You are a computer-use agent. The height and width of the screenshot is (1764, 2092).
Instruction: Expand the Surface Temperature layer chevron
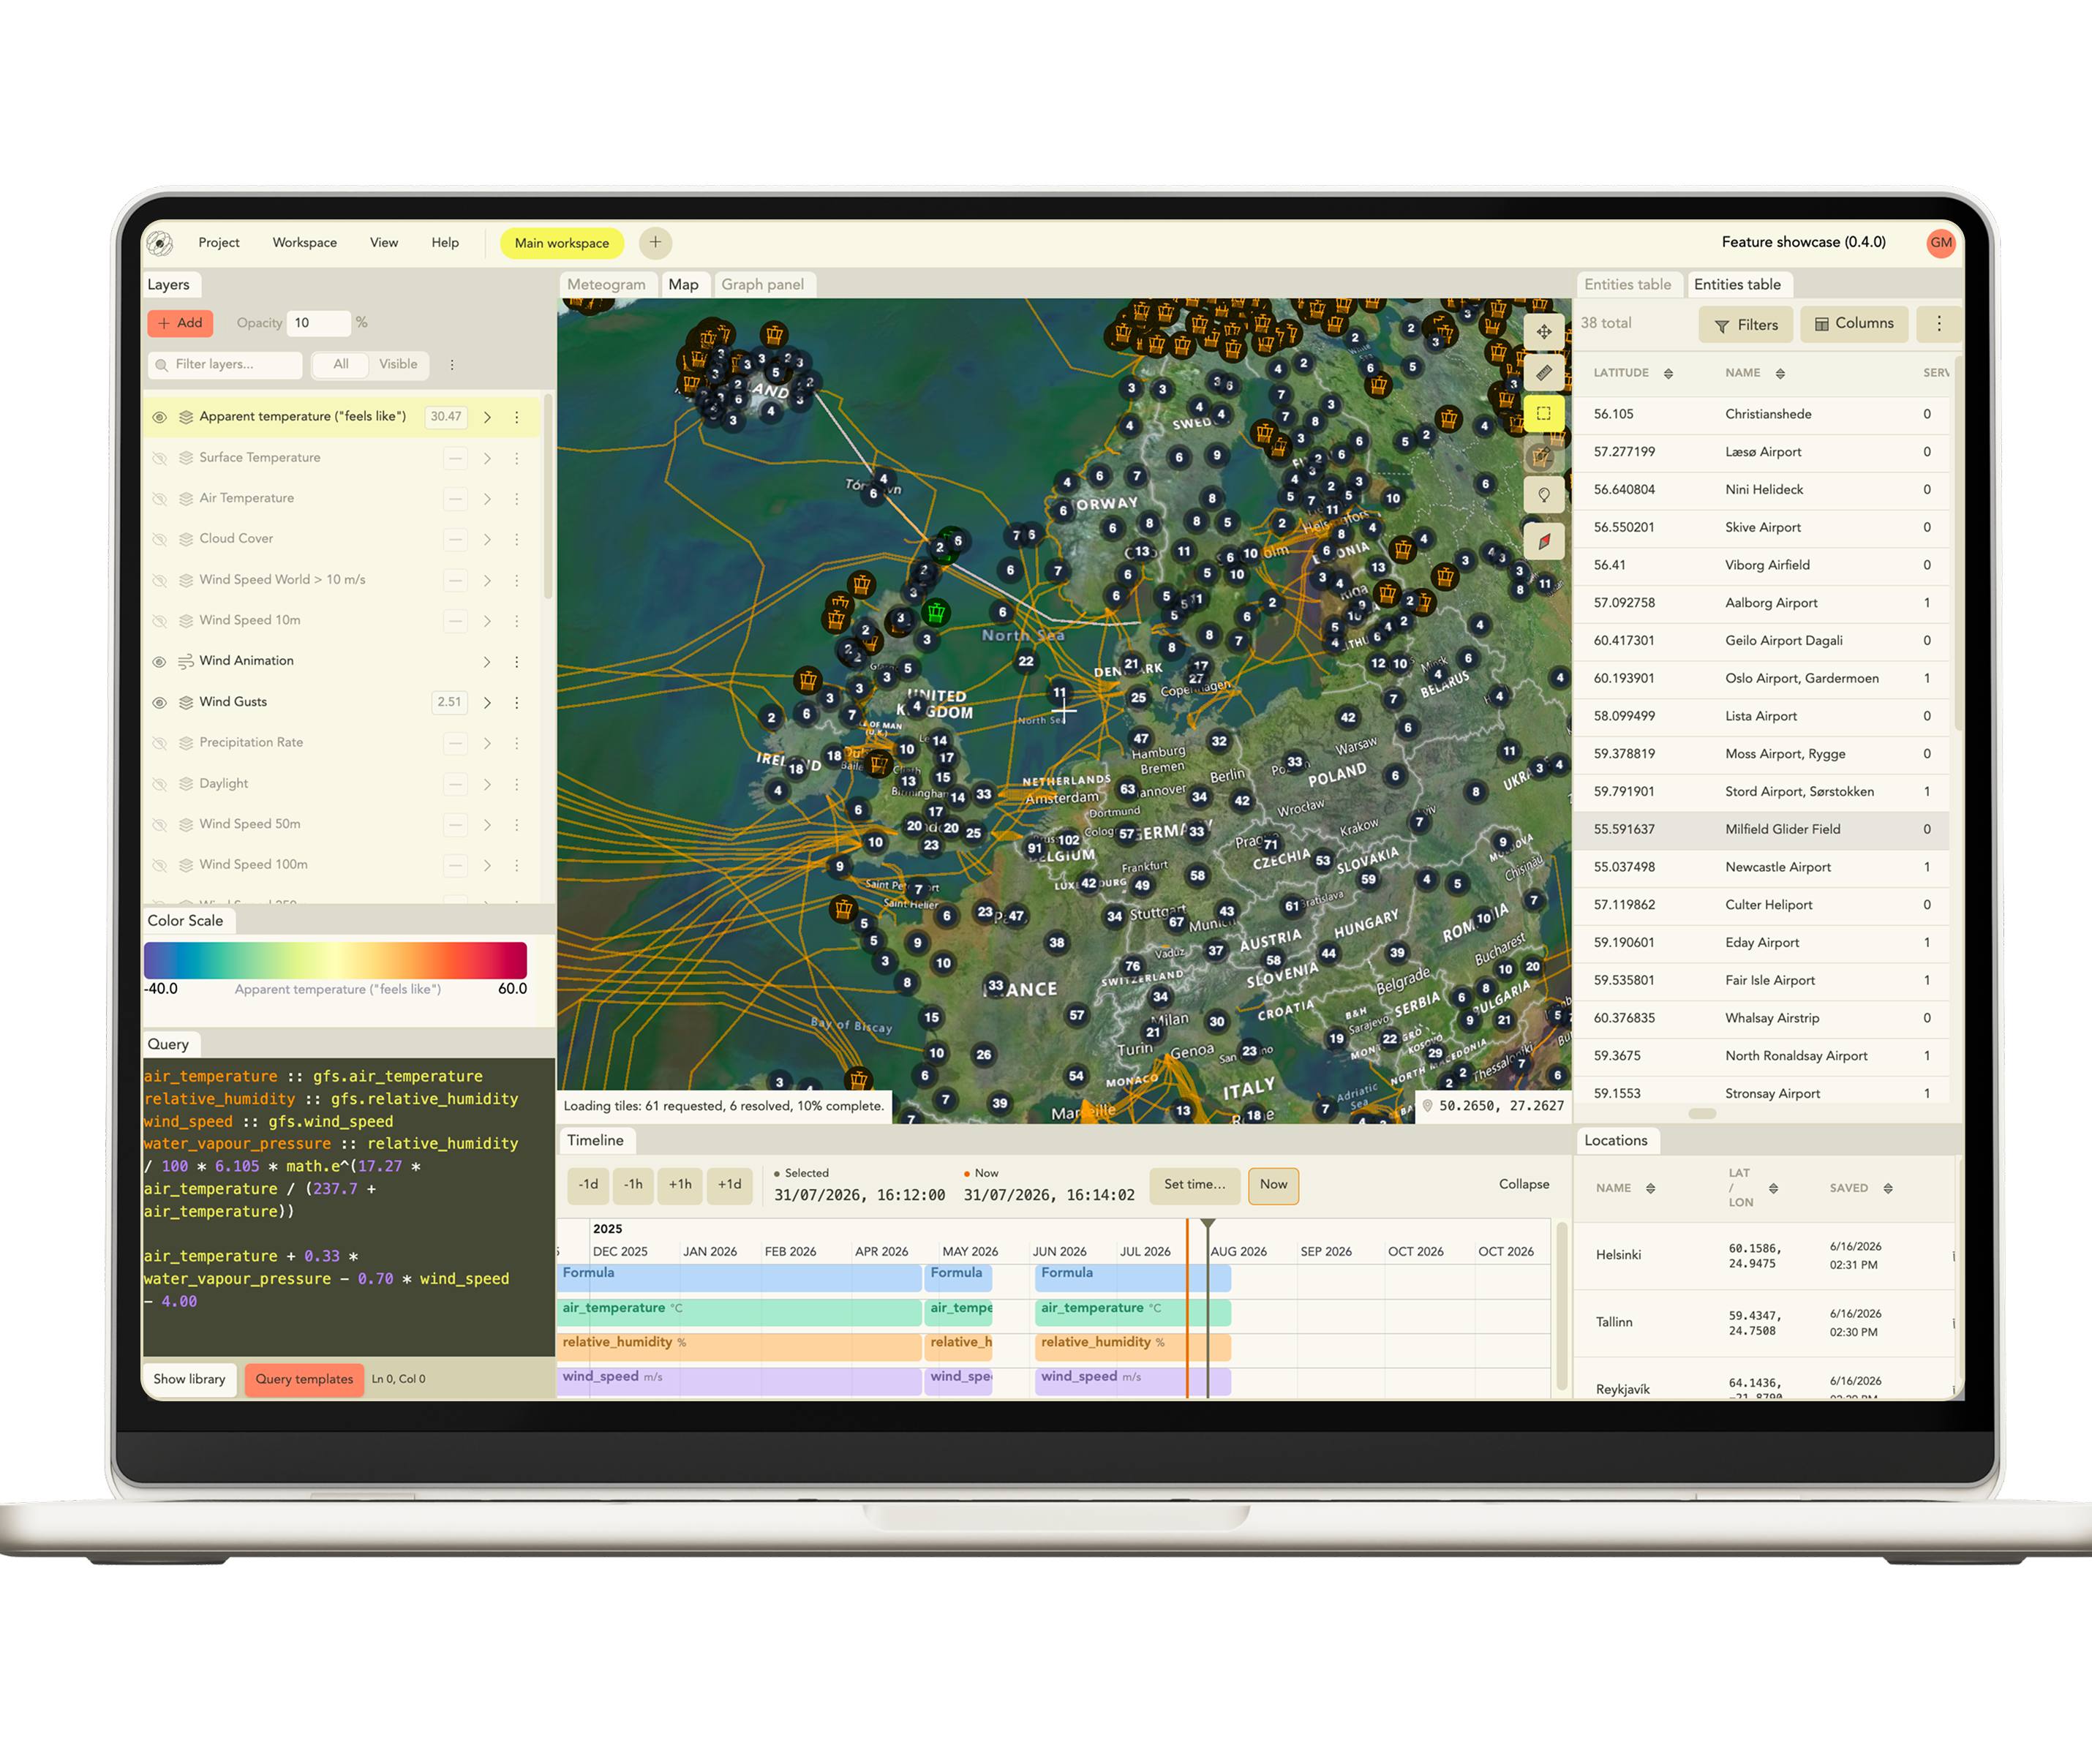click(x=487, y=458)
